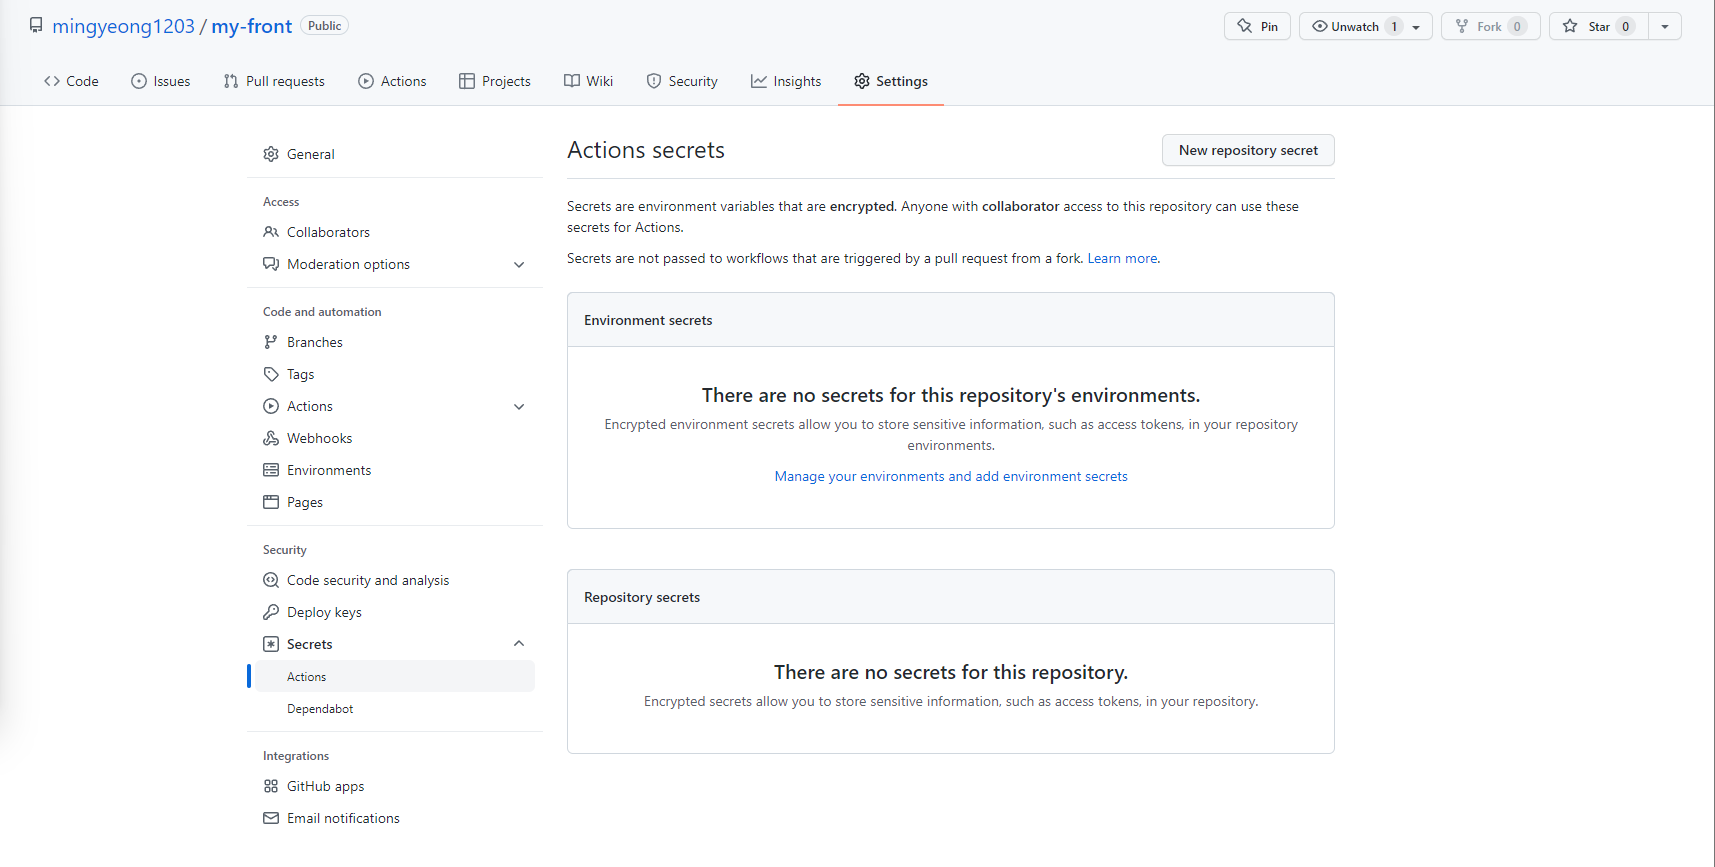Click the Pull requests icon
Viewport: 1715px width, 867px height.
(x=231, y=81)
